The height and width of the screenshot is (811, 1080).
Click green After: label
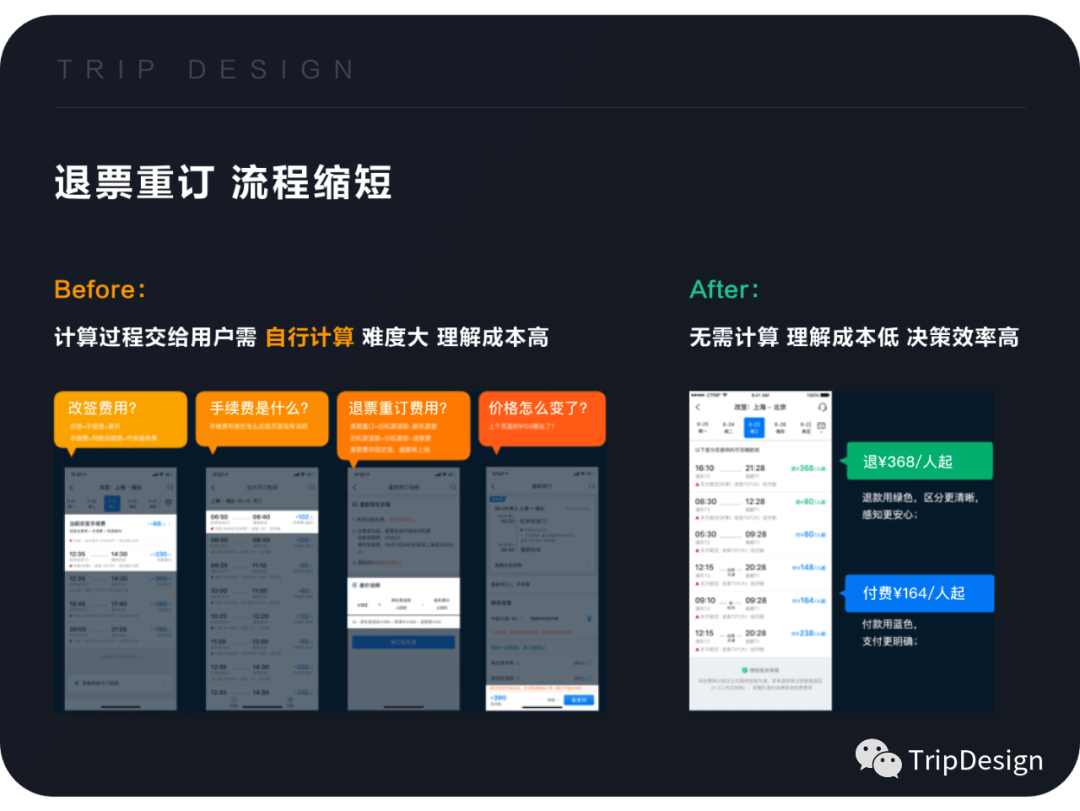tap(724, 289)
